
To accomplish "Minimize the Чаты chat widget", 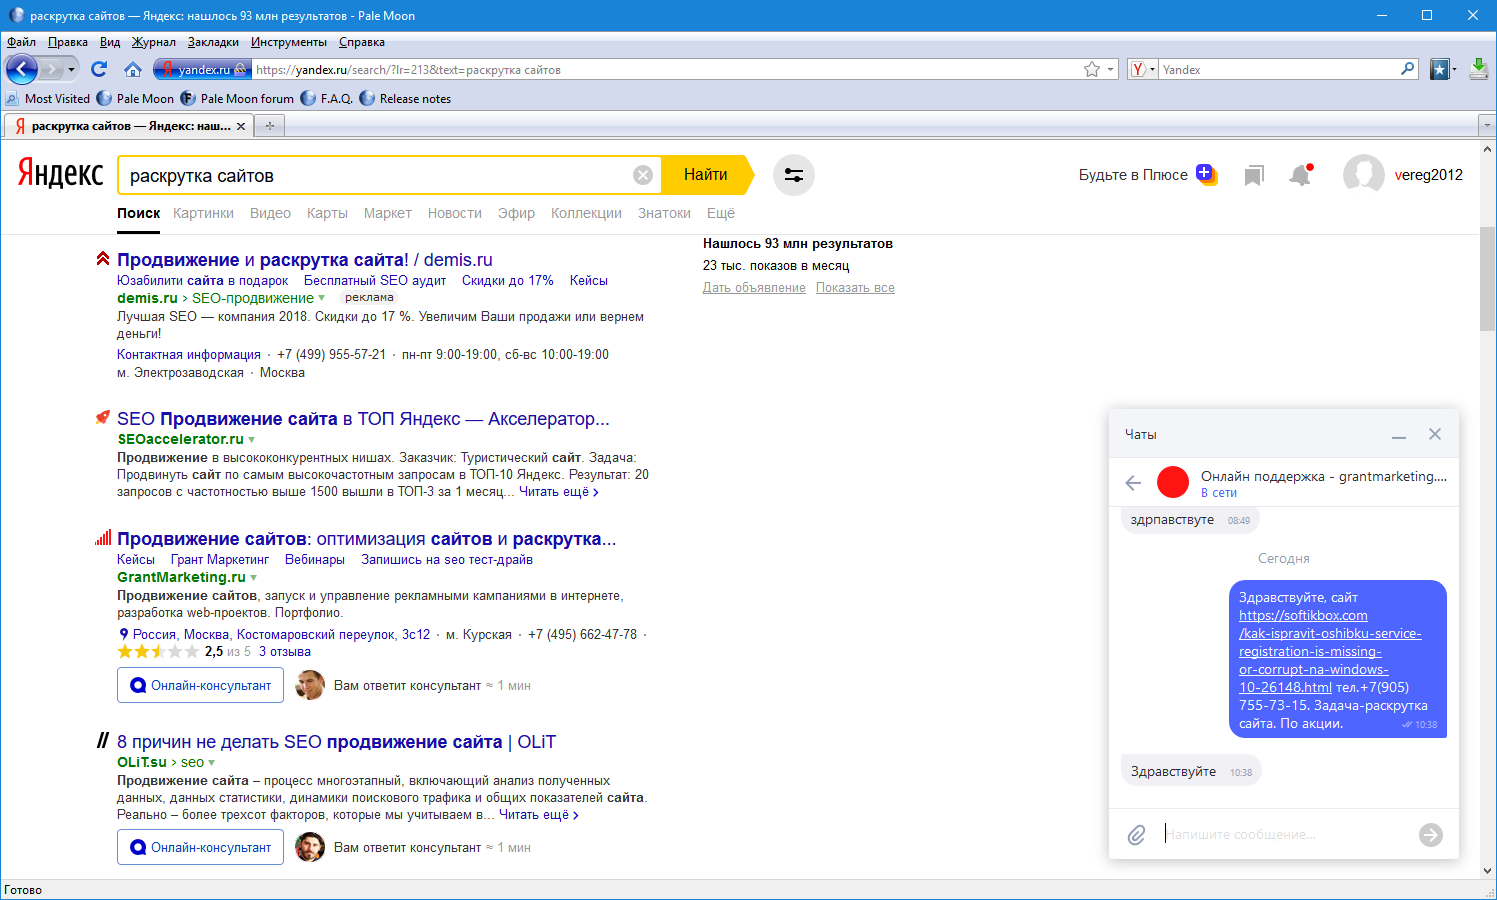I will [x=1399, y=435].
